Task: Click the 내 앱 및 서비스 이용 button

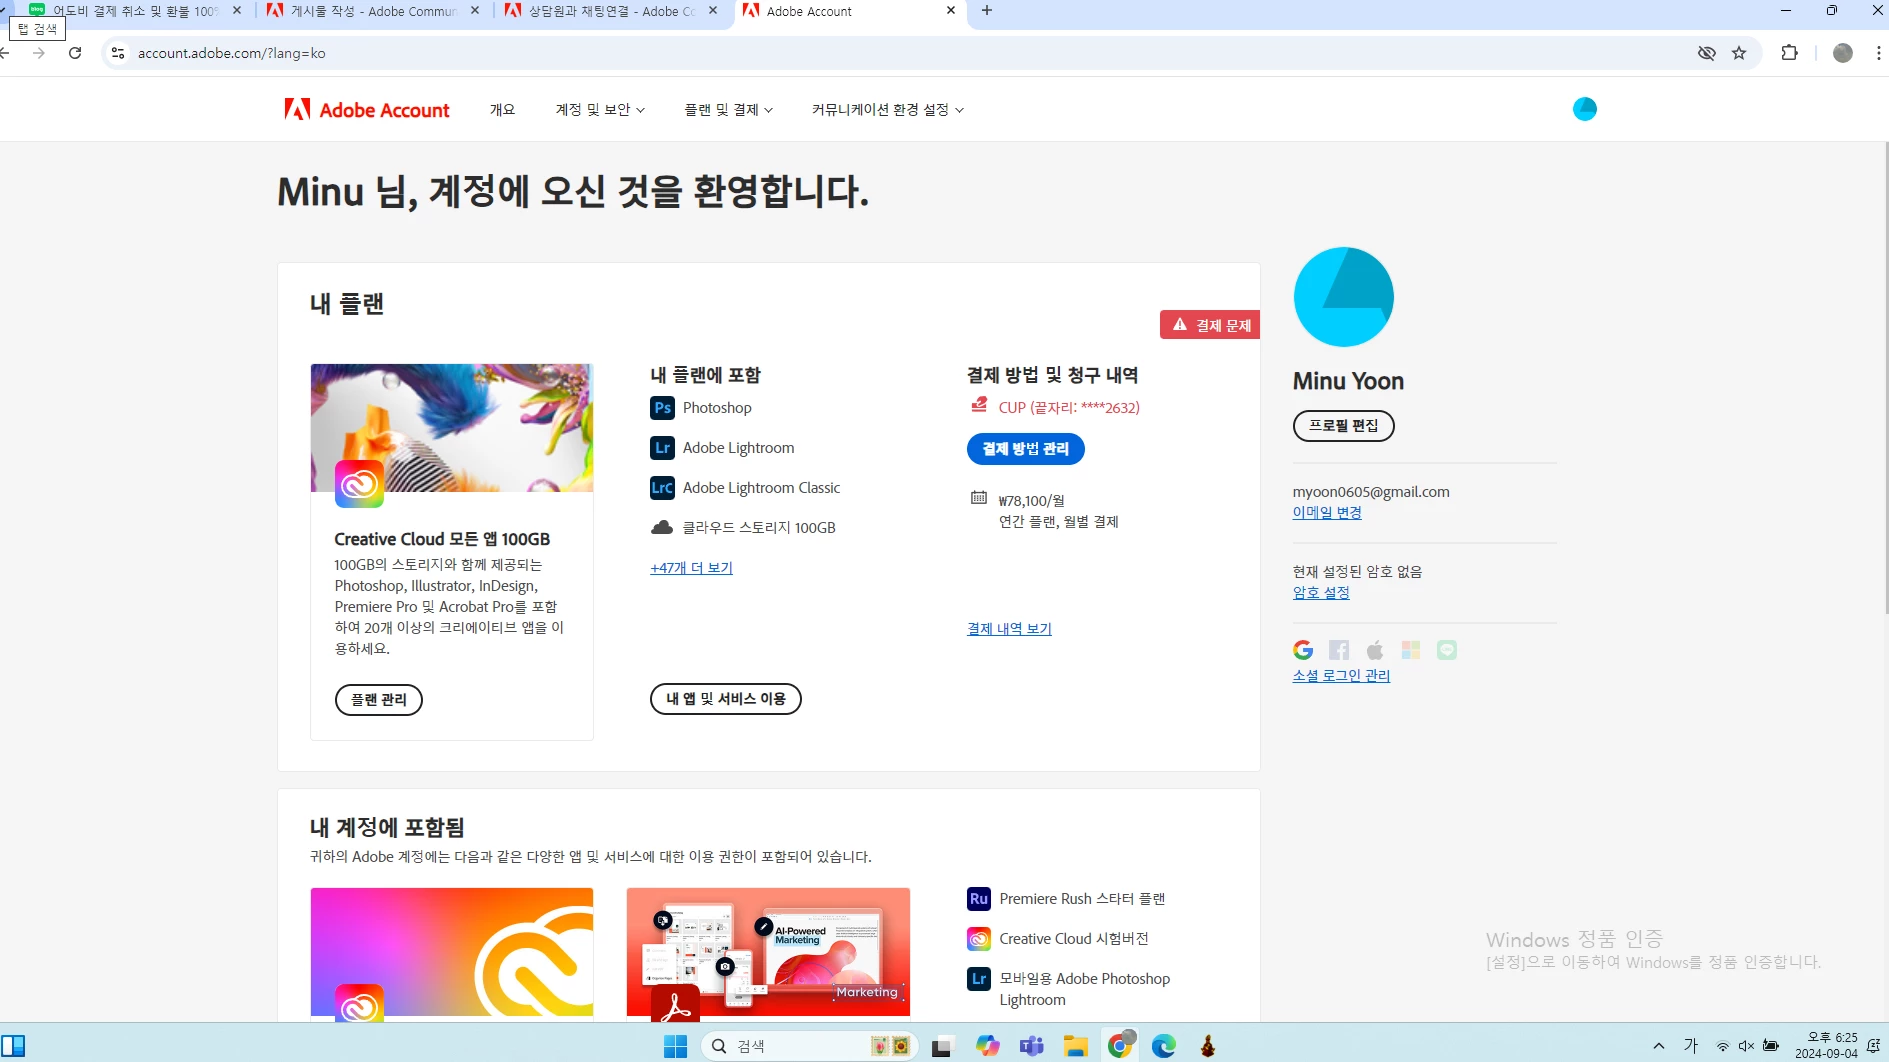Action: (x=725, y=699)
